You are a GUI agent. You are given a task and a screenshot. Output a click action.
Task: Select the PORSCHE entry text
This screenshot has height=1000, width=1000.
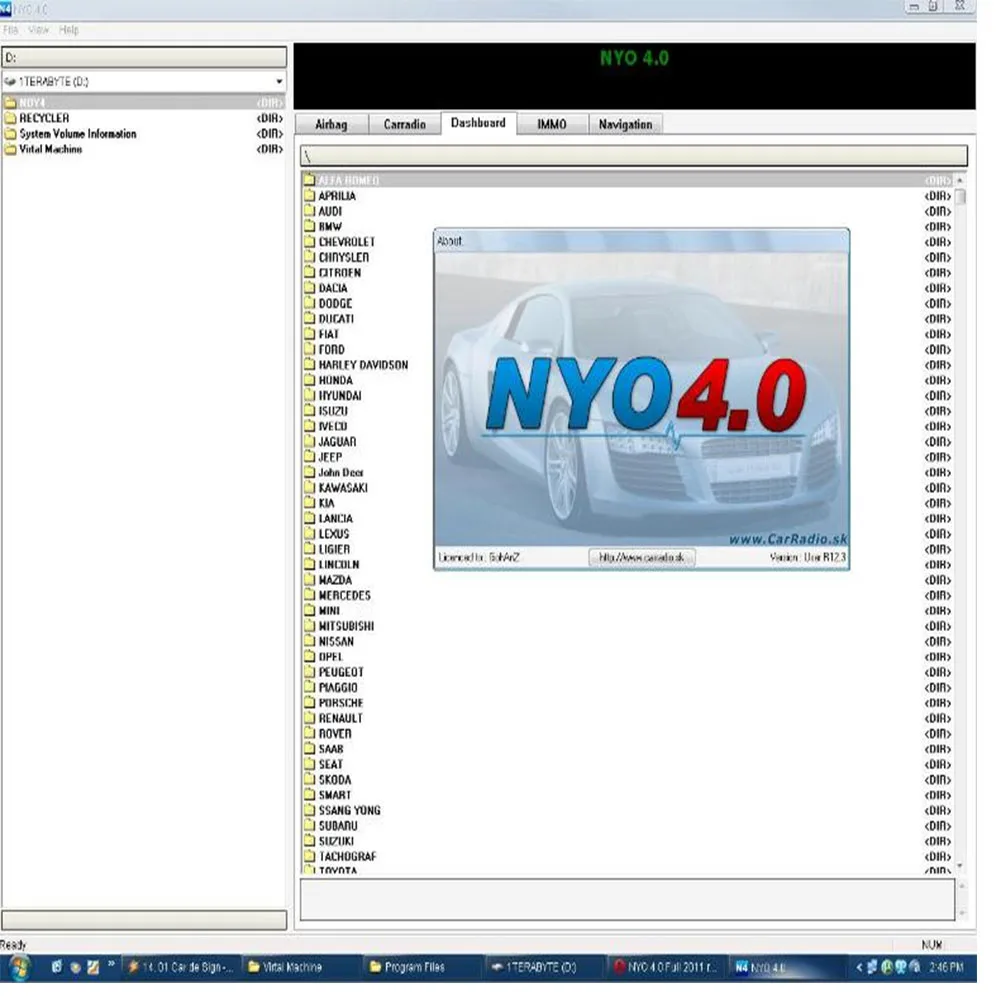tap(341, 703)
